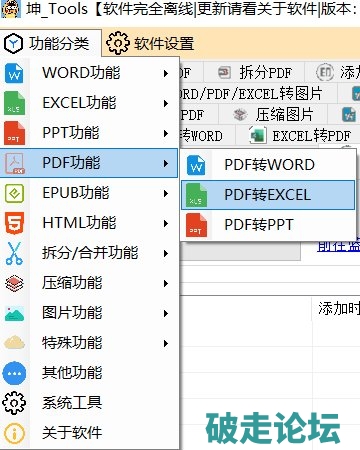Click the 拆分PDF toolbar button
The width and height of the screenshot is (360, 450).
[x=254, y=72]
